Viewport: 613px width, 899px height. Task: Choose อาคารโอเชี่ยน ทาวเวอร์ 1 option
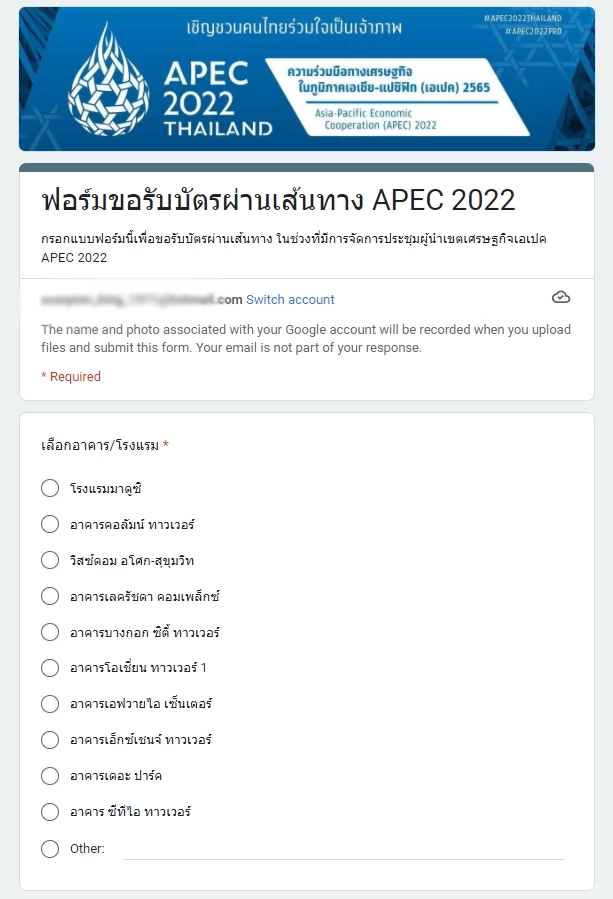click(50, 668)
